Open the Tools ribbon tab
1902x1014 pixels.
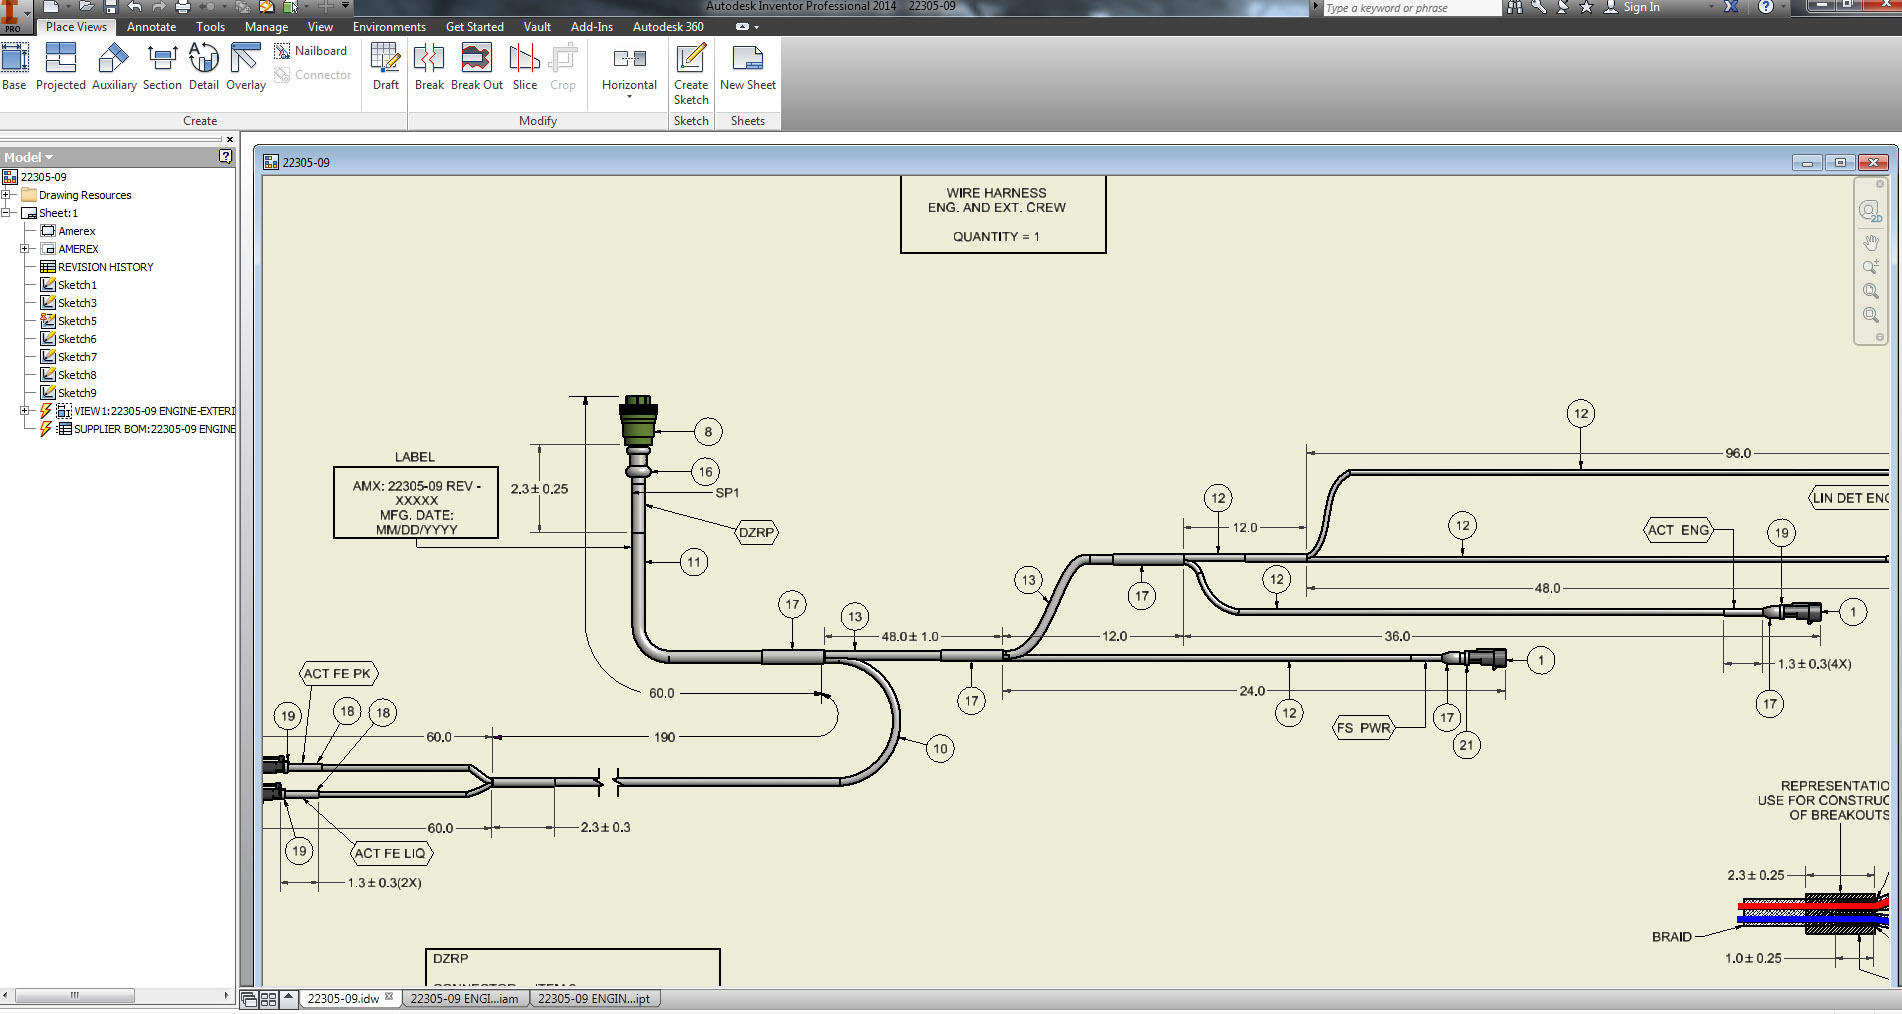pos(210,27)
